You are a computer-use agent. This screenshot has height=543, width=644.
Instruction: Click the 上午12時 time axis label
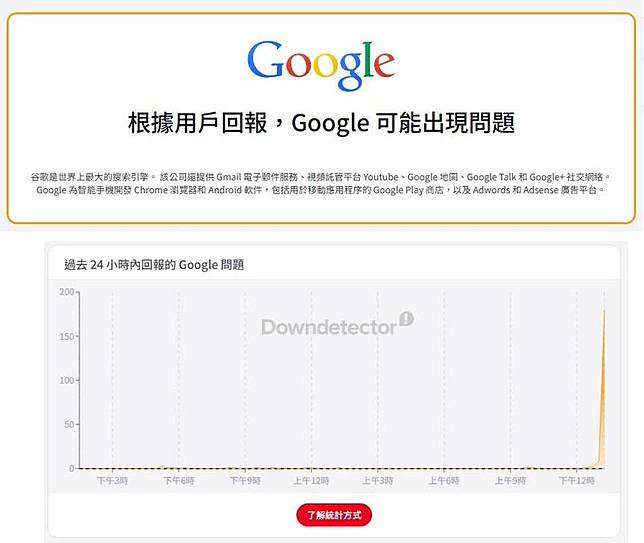(311, 481)
